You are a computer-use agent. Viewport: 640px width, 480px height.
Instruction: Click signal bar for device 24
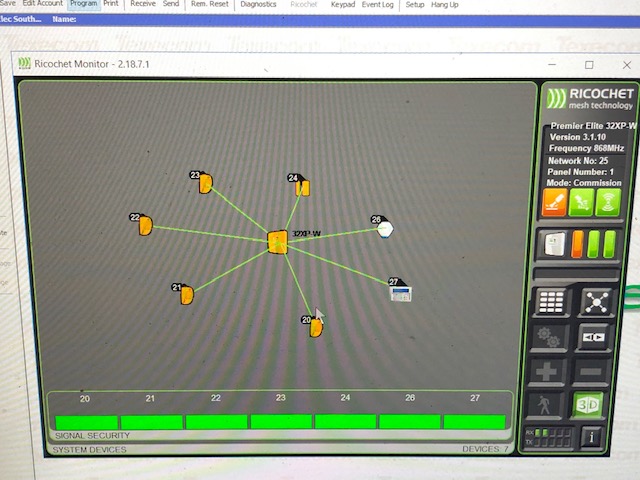pyautogui.click(x=345, y=422)
